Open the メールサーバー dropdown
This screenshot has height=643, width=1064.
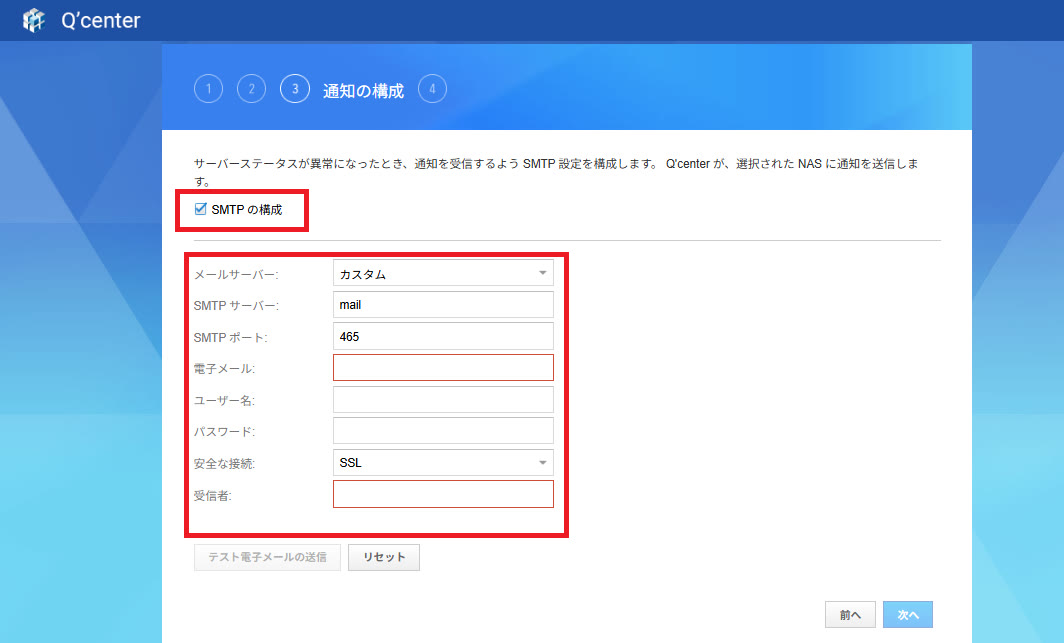[442, 274]
